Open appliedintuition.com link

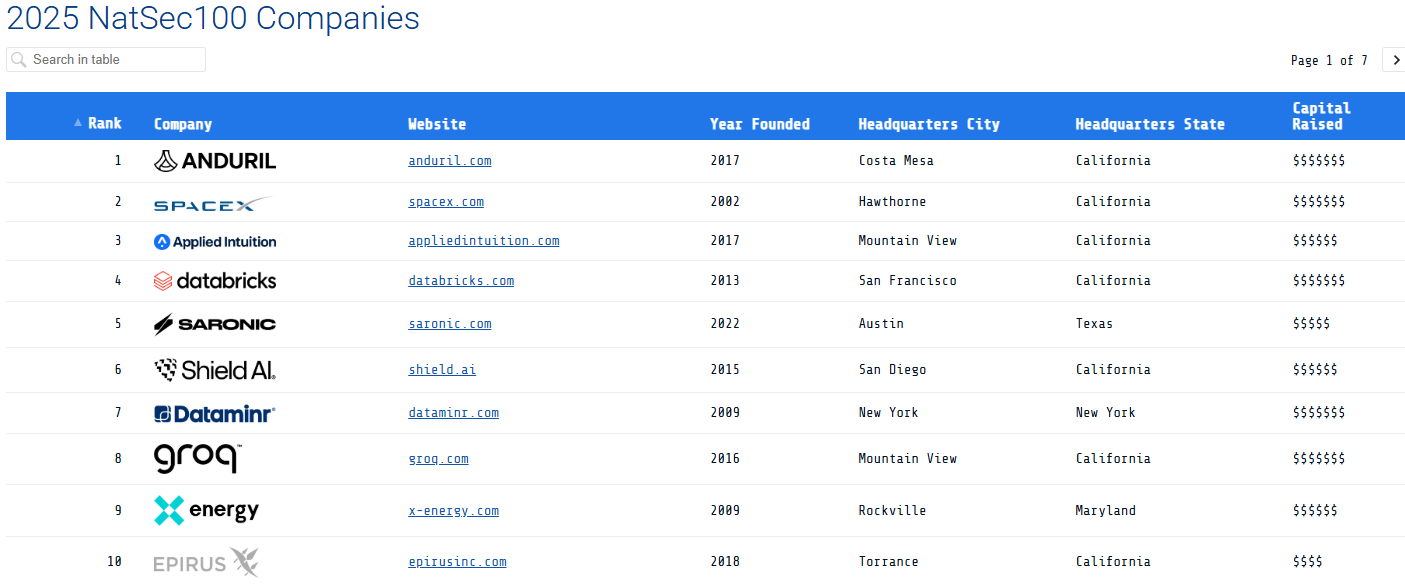pos(484,241)
